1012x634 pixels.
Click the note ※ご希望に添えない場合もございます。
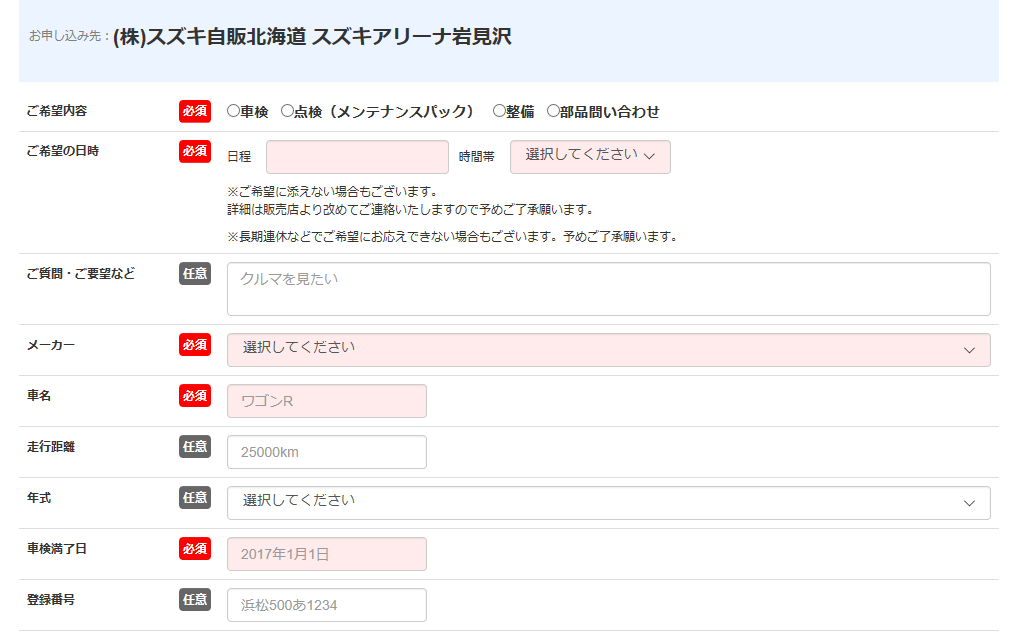[334, 192]
